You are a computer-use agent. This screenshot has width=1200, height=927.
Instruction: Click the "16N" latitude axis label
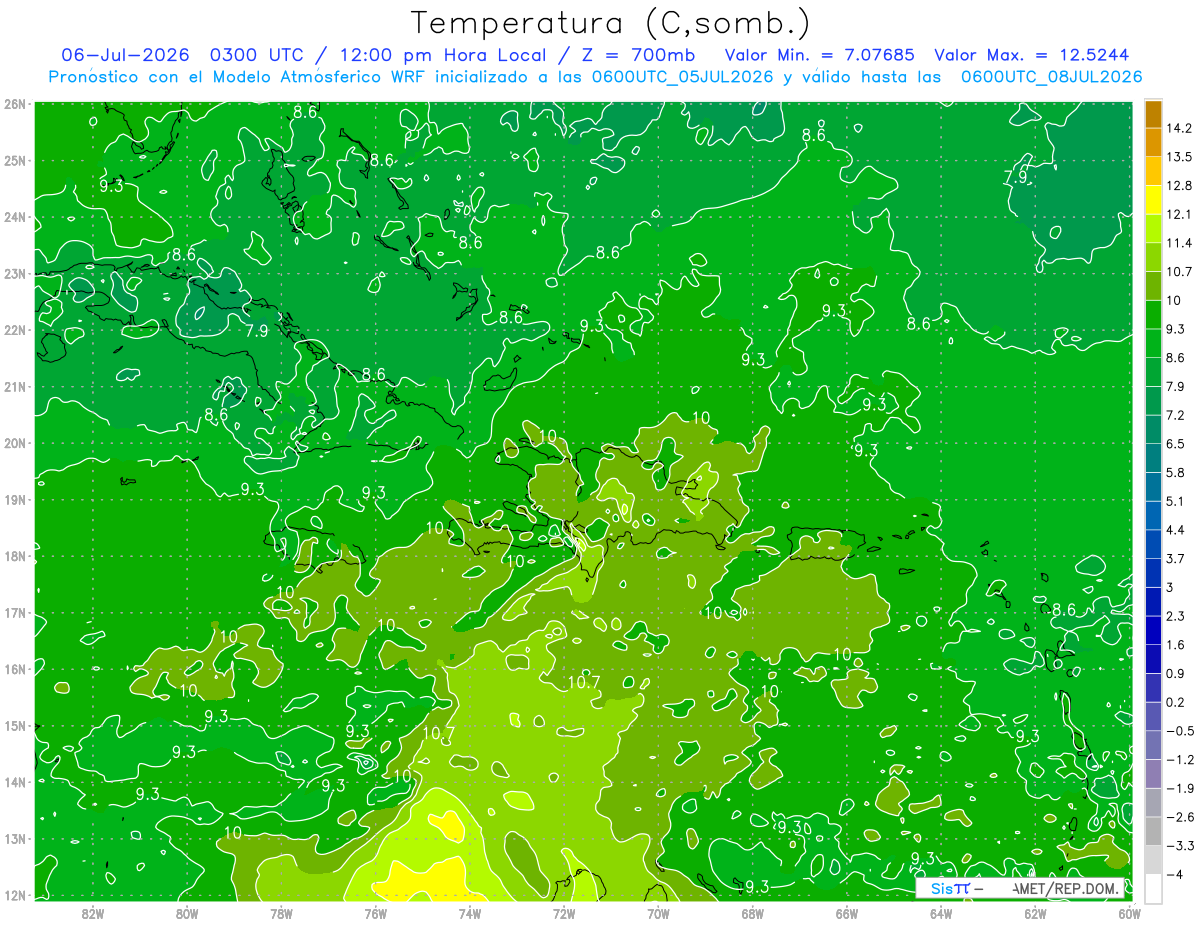[x=14, y=669]
